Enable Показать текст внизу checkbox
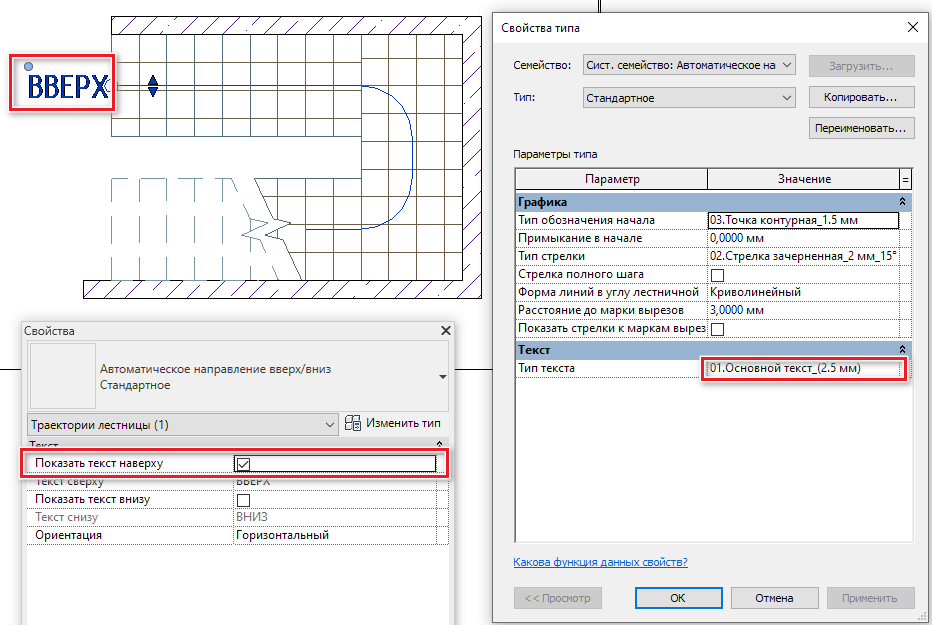The height and width of the screenshot is (625, 932). coord(243,500)
